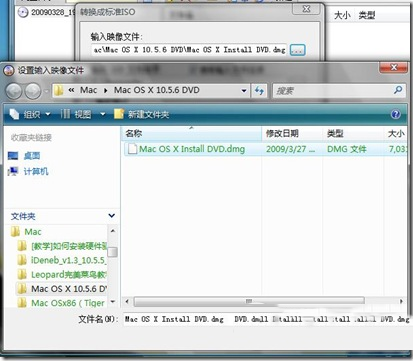Click the Organize (组织) button
413x361 pixels.
[x=30, y=114]
